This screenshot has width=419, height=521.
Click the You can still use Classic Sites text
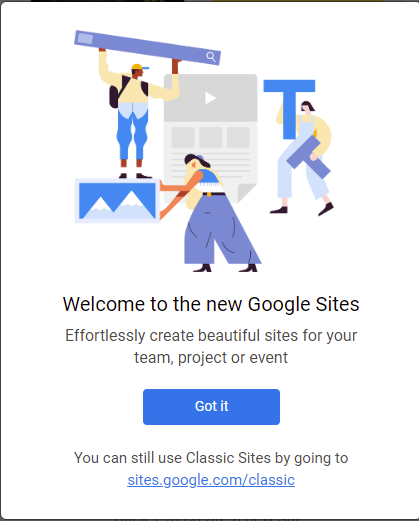coord(211,458)
